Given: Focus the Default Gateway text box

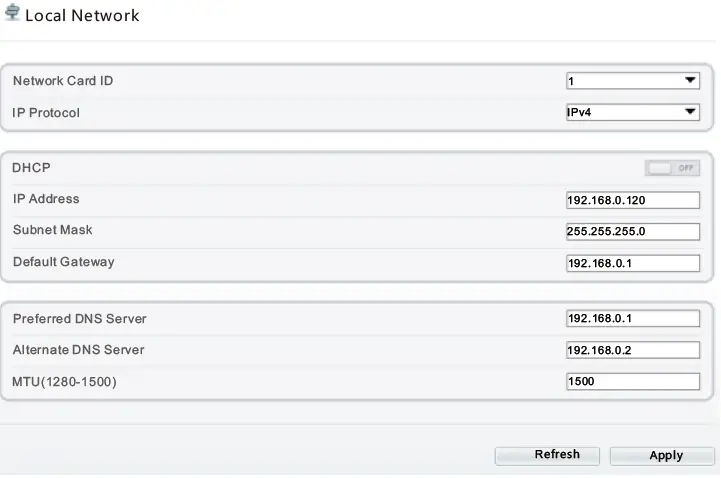Looking at the screenshot, I should point(632,263).
